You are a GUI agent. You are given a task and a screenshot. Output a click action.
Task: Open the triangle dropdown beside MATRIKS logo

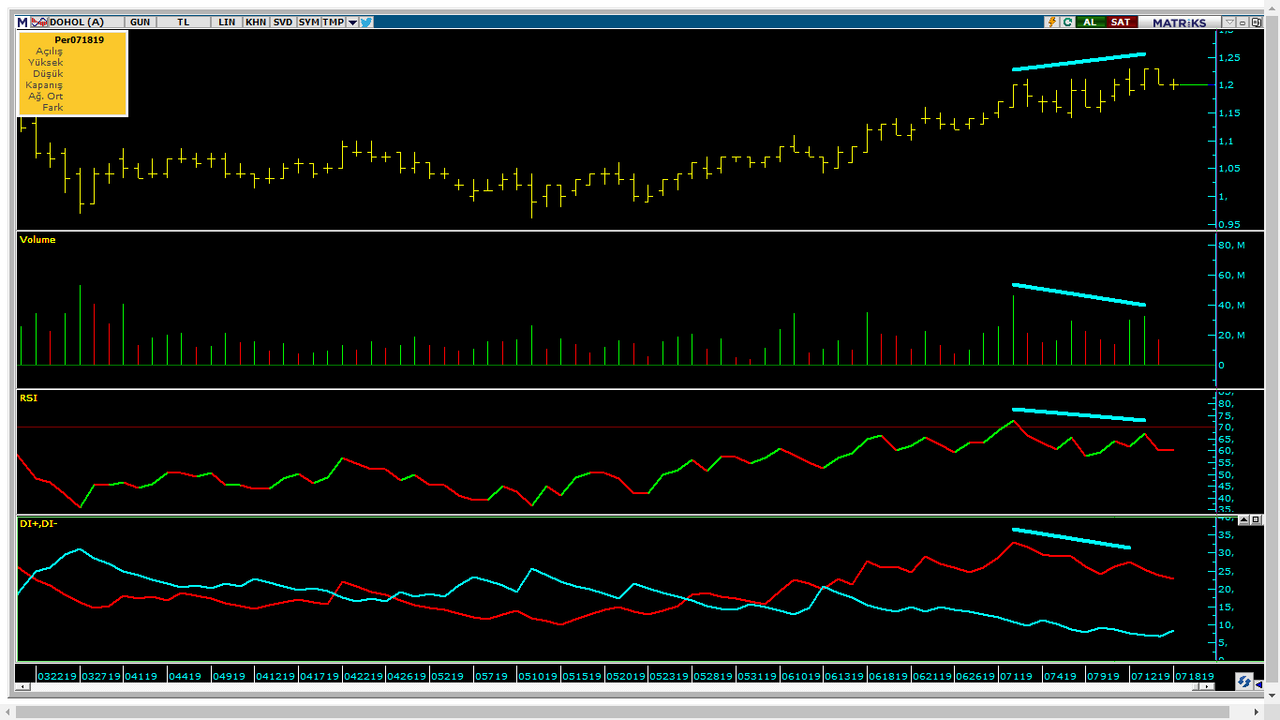tap(1230, 22)
